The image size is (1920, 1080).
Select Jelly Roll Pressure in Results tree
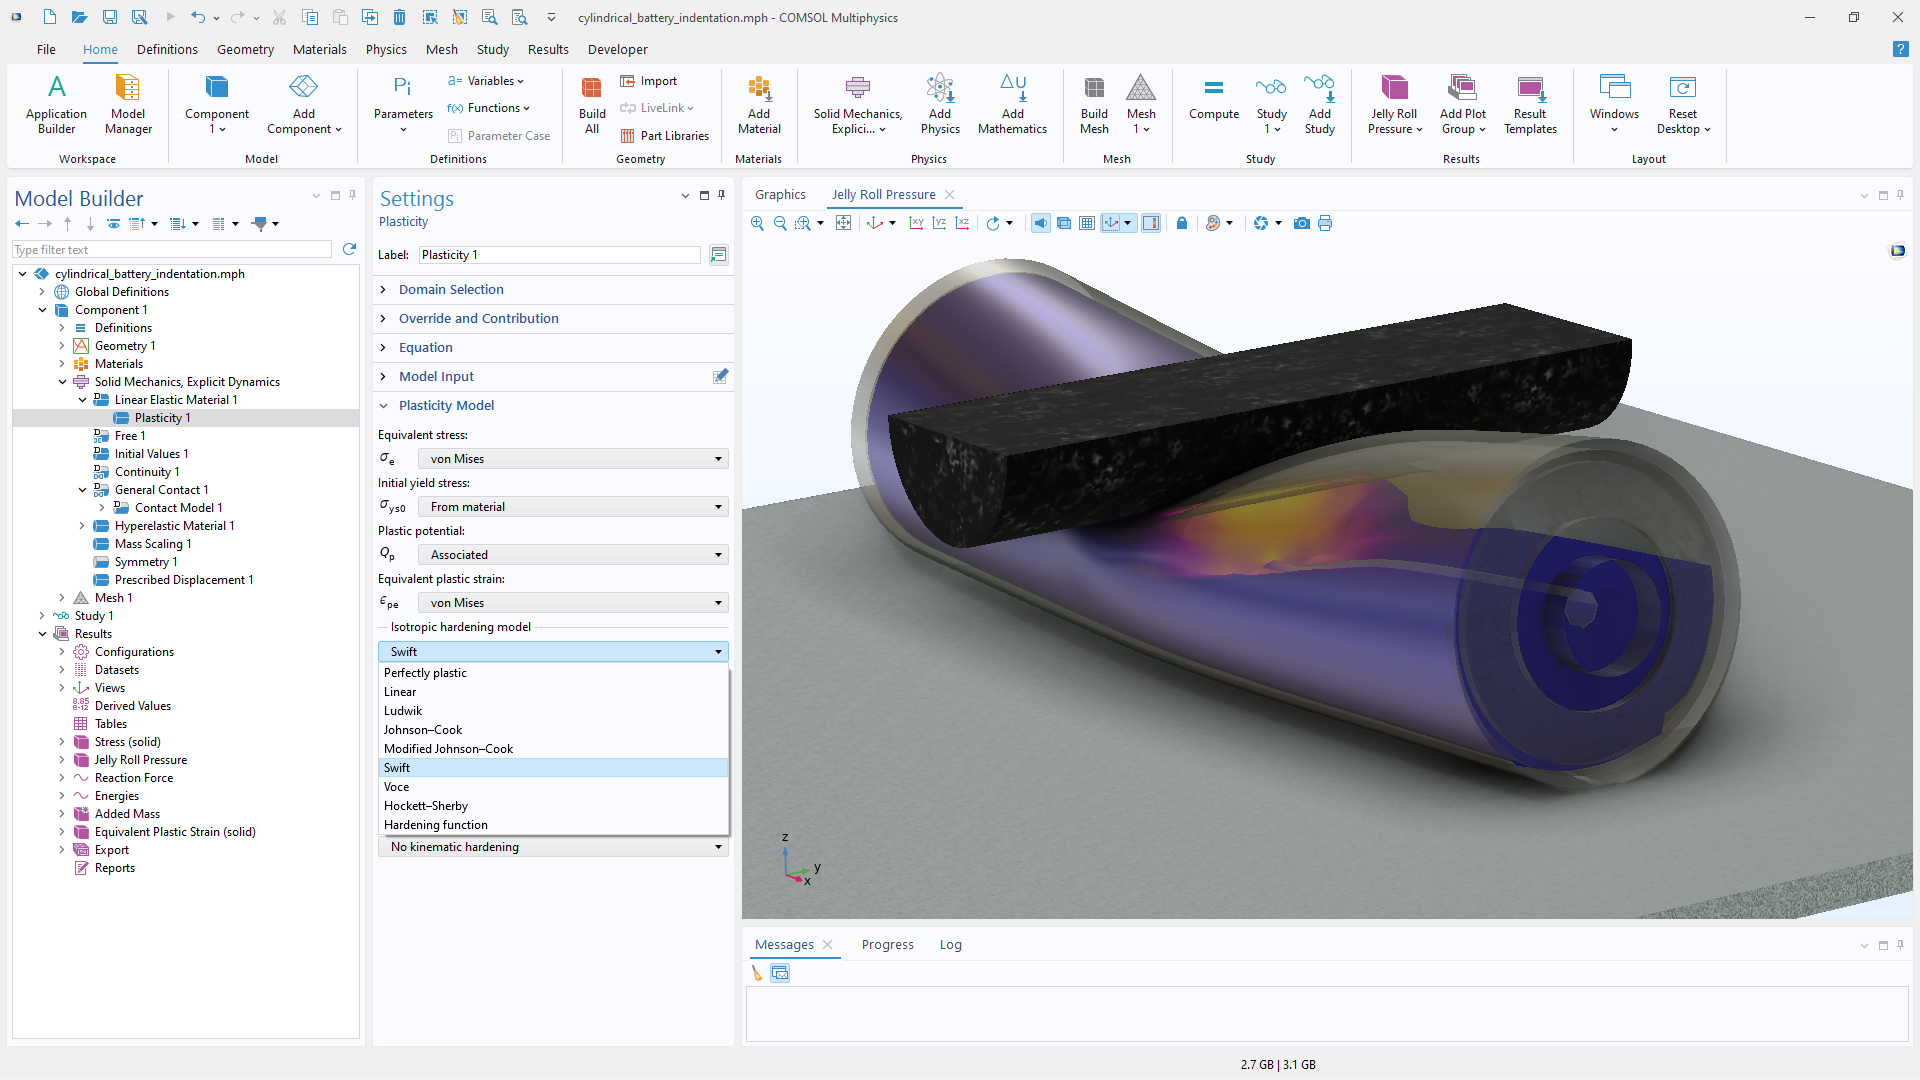pos(141,760)
